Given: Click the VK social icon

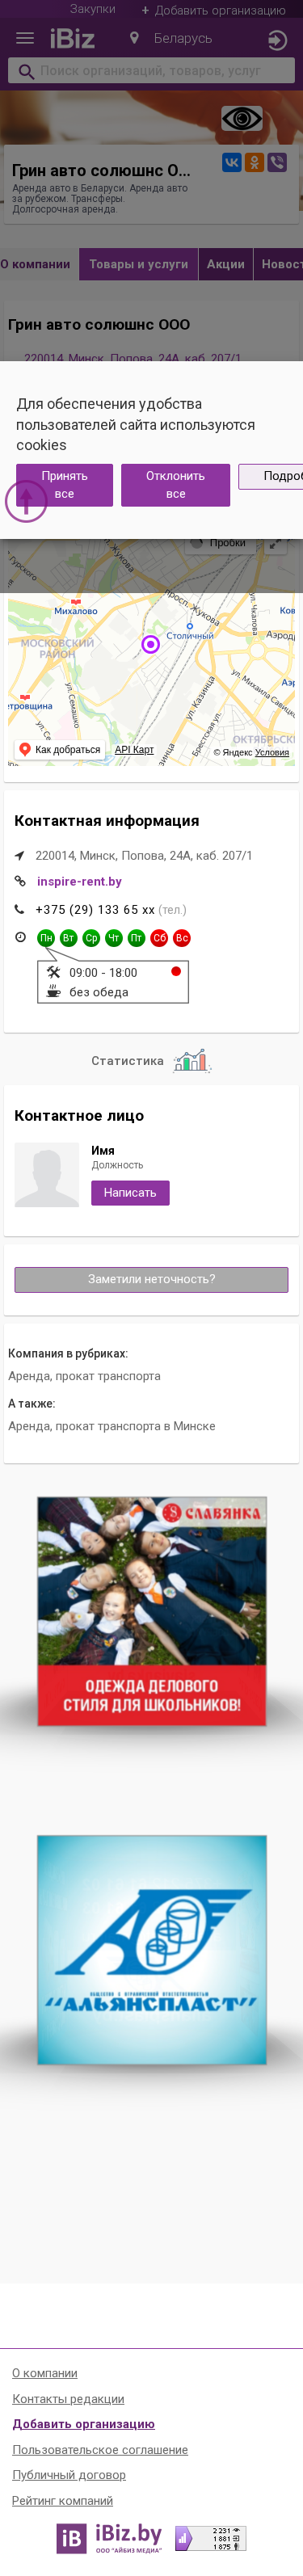Looking at the screenshot, I should tap(231, 162).
